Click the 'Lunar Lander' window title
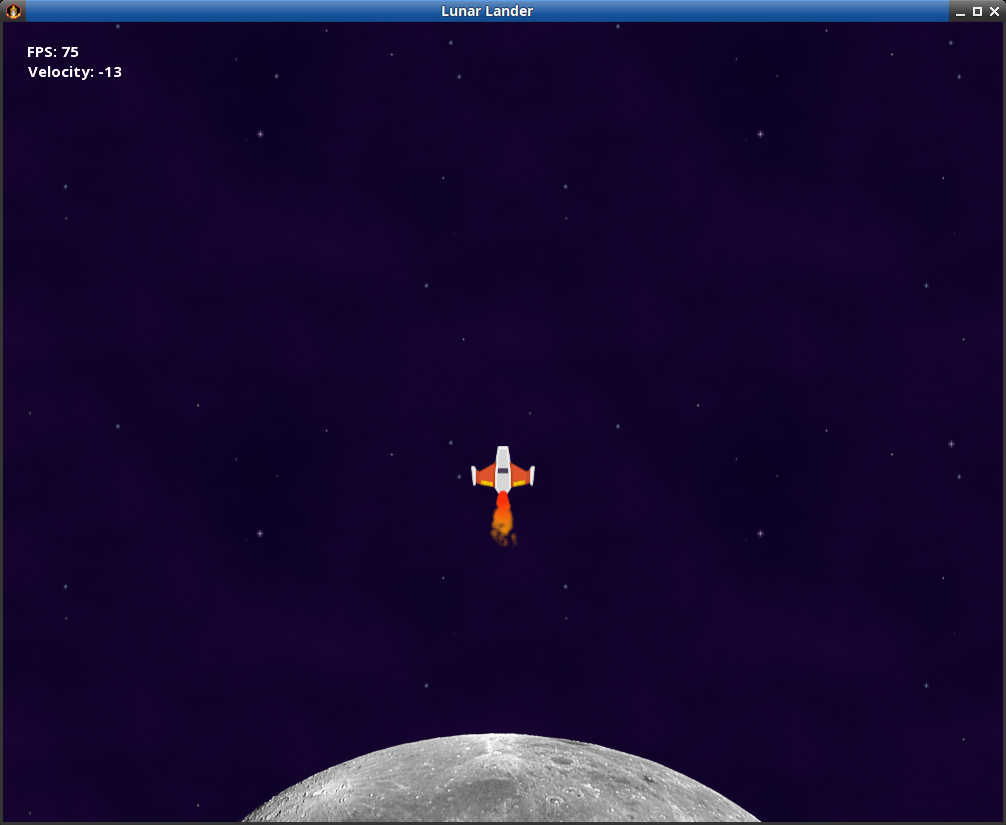 (487, 11)
